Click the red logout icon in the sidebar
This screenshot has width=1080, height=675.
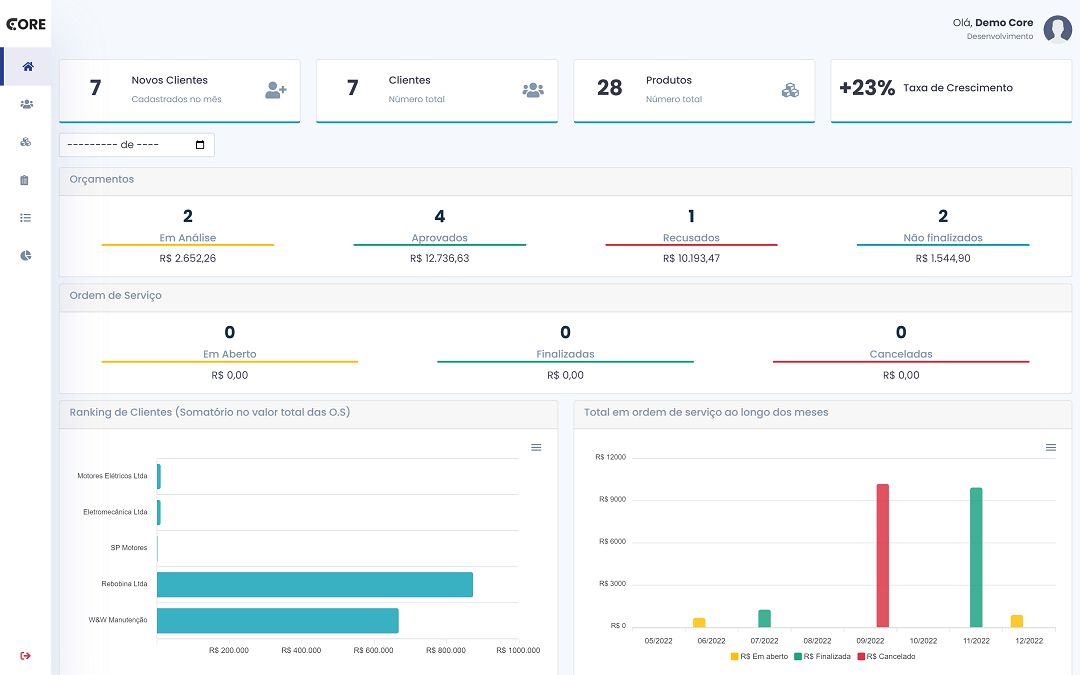[25, 656]
